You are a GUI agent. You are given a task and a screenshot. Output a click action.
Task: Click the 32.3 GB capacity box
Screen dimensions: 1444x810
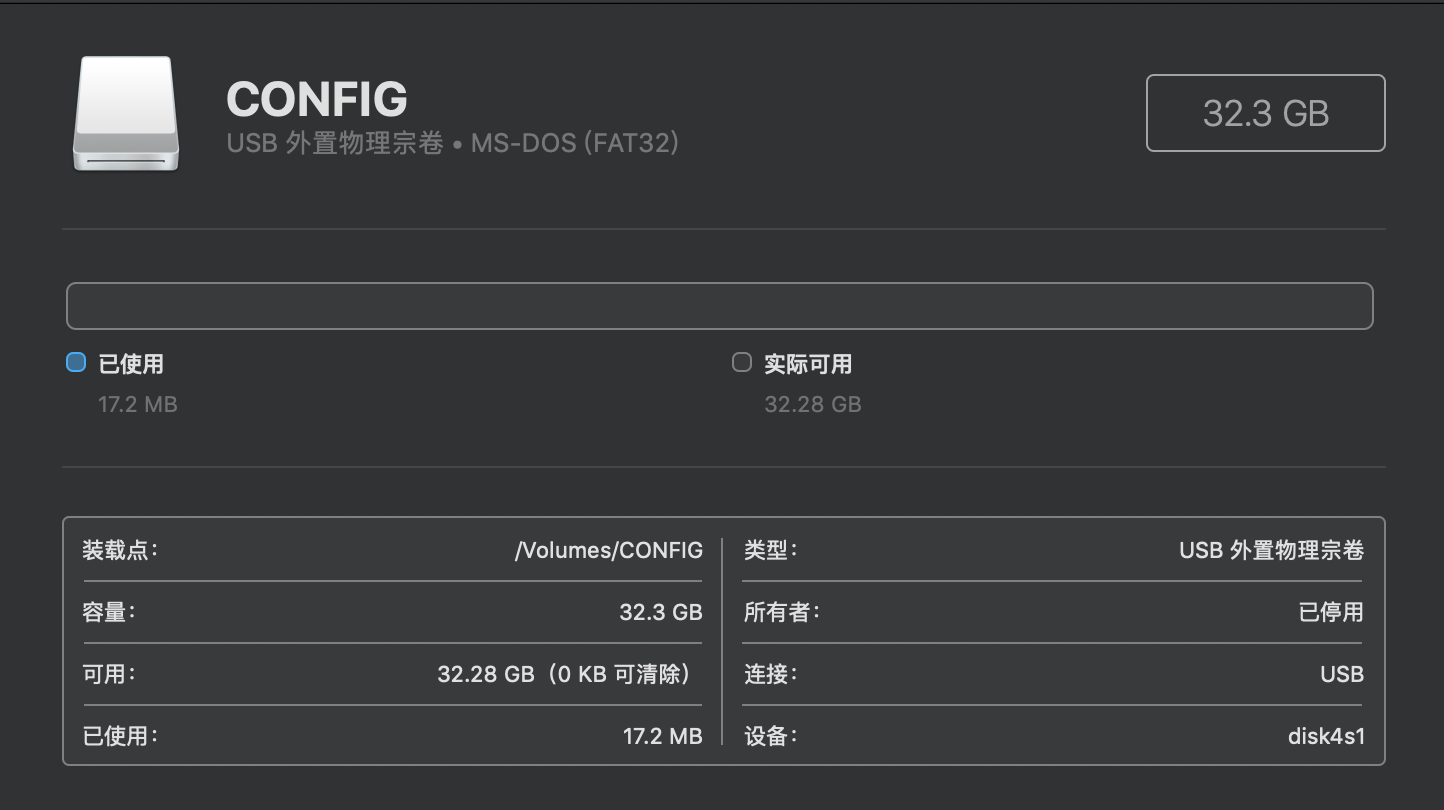(1265, 113)
